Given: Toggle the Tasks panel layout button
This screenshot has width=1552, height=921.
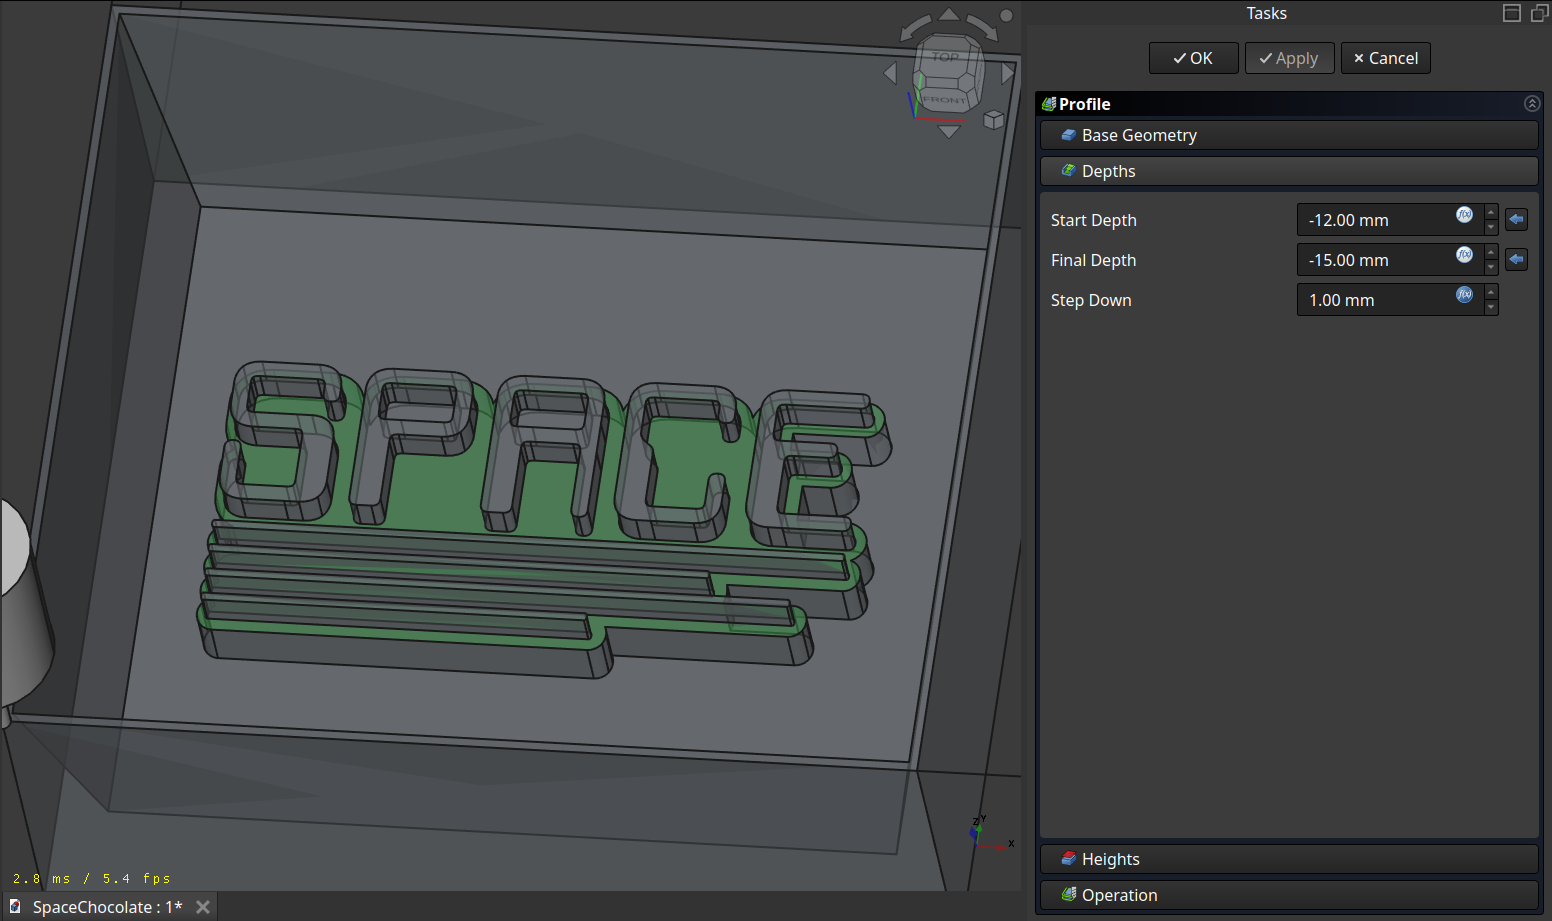Looking at the screenshot, I should pos(1512,13).
